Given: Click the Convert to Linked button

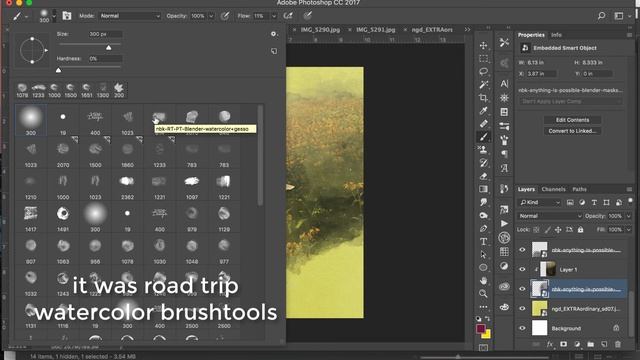Looking at the screenshot, I should [572, 131].
